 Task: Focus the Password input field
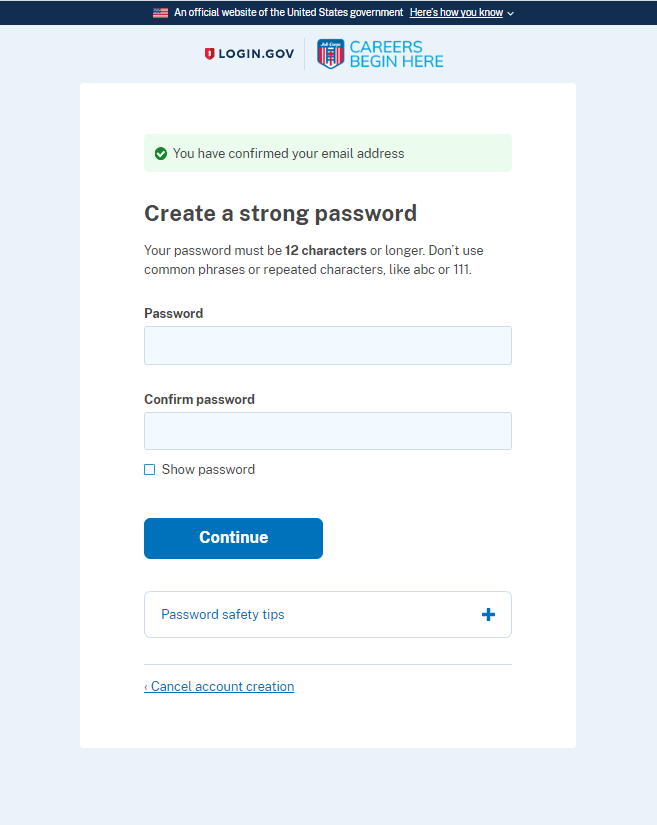click(328, 346)
